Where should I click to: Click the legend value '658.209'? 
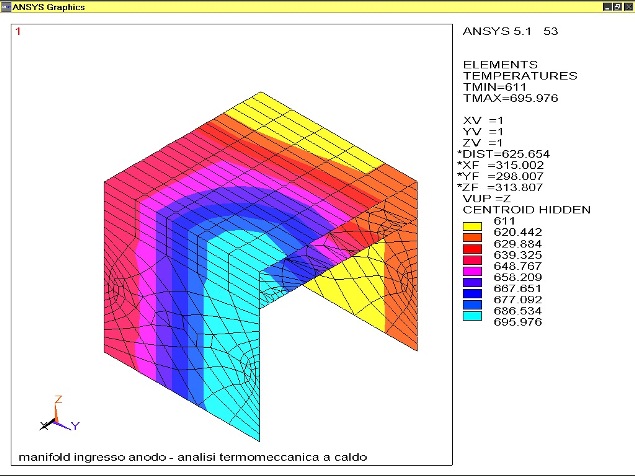click(518, 277)
